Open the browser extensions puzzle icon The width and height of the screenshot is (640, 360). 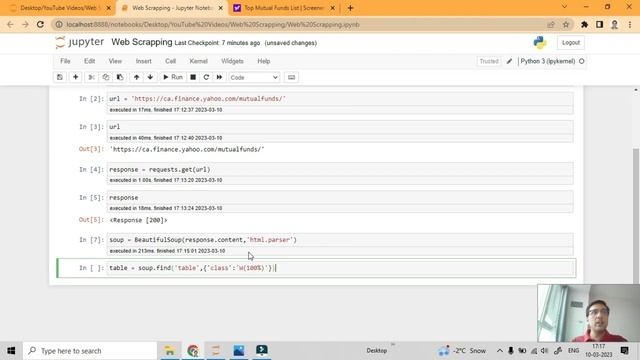point(584,24)
